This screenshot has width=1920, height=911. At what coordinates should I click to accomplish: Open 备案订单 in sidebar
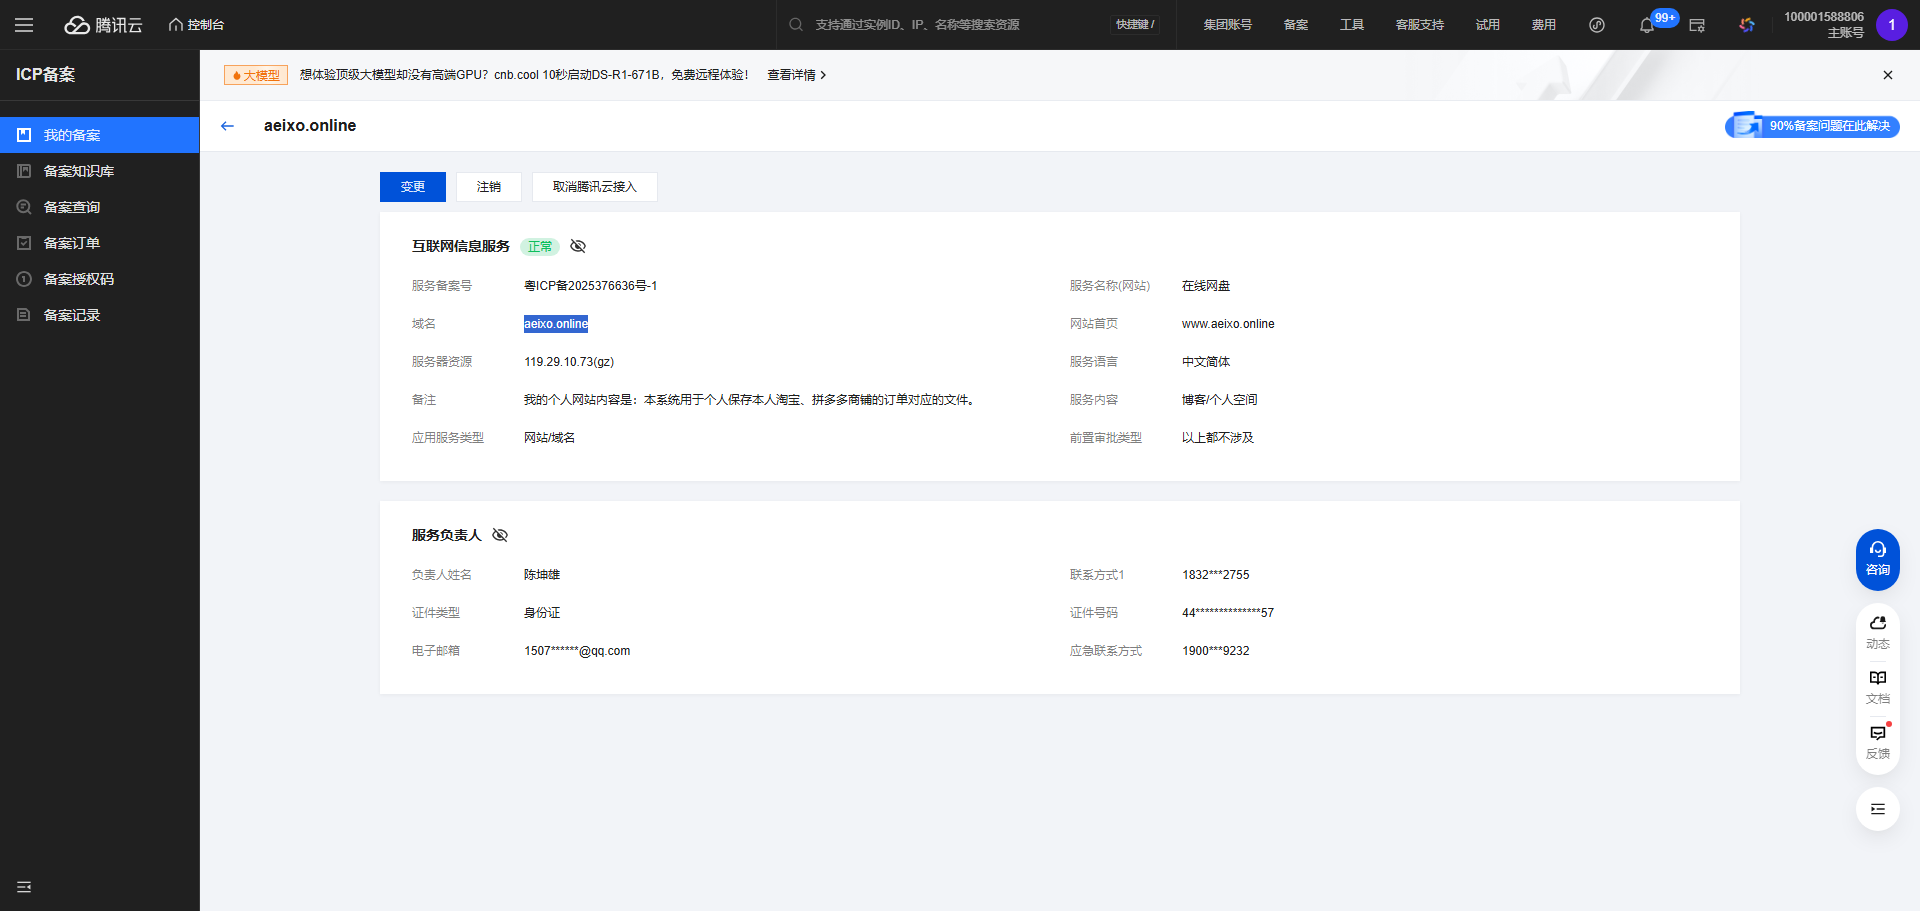tap(100, 243)
